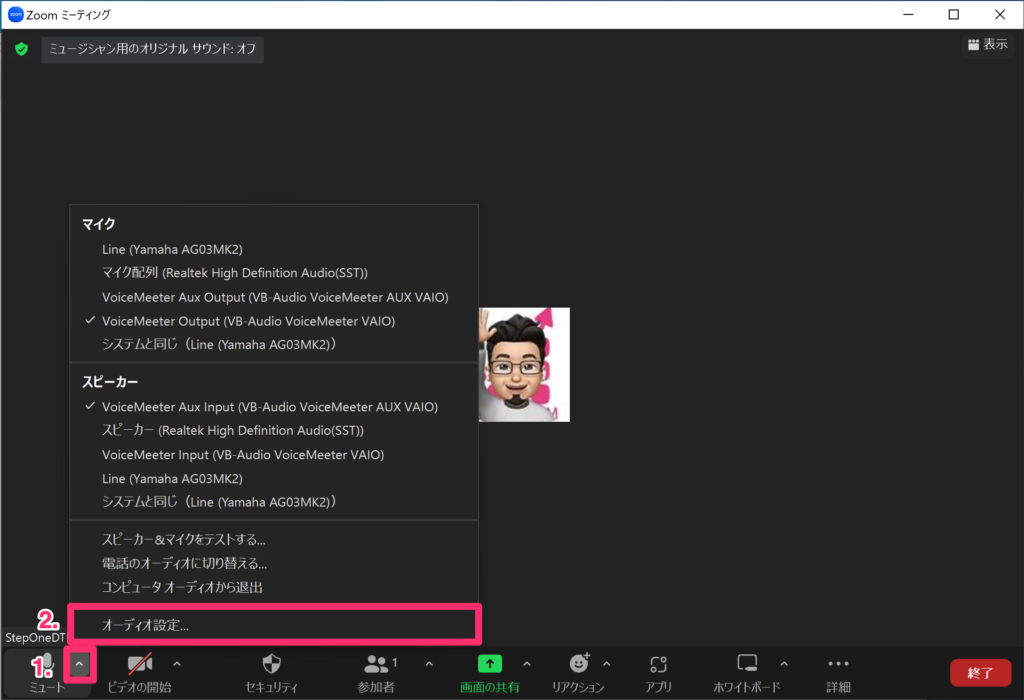The height and width of the screenshot is (700, 1024).
Task: Start video with the camera icon
Action: point(140,664)
